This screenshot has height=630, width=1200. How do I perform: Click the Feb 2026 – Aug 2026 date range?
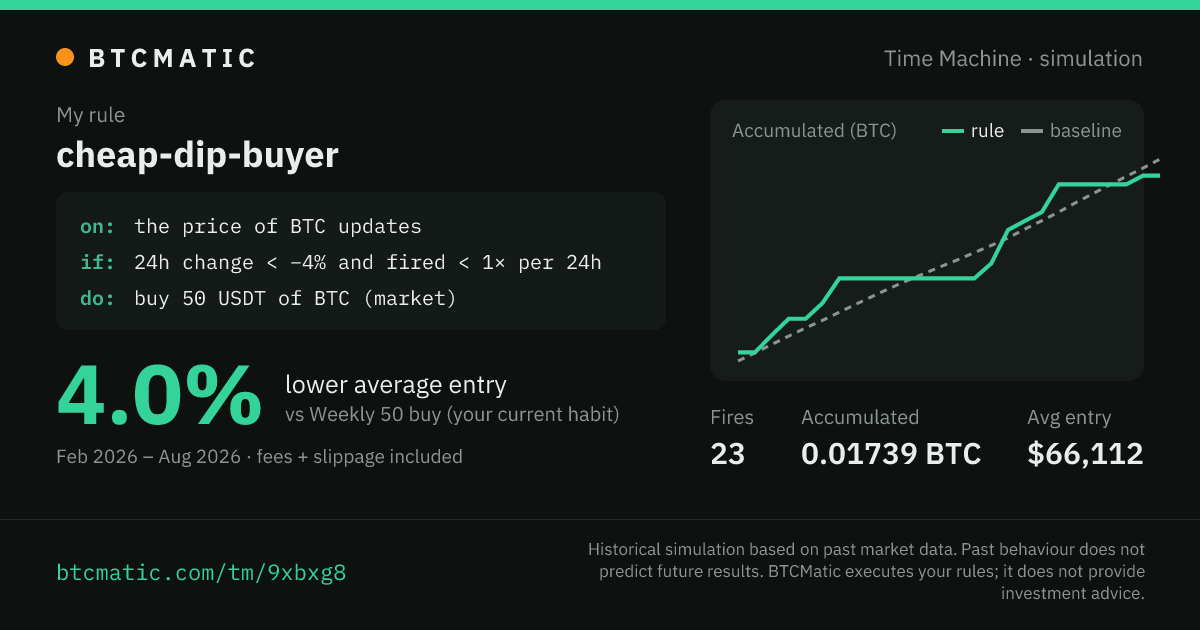(x=148, y=457)
